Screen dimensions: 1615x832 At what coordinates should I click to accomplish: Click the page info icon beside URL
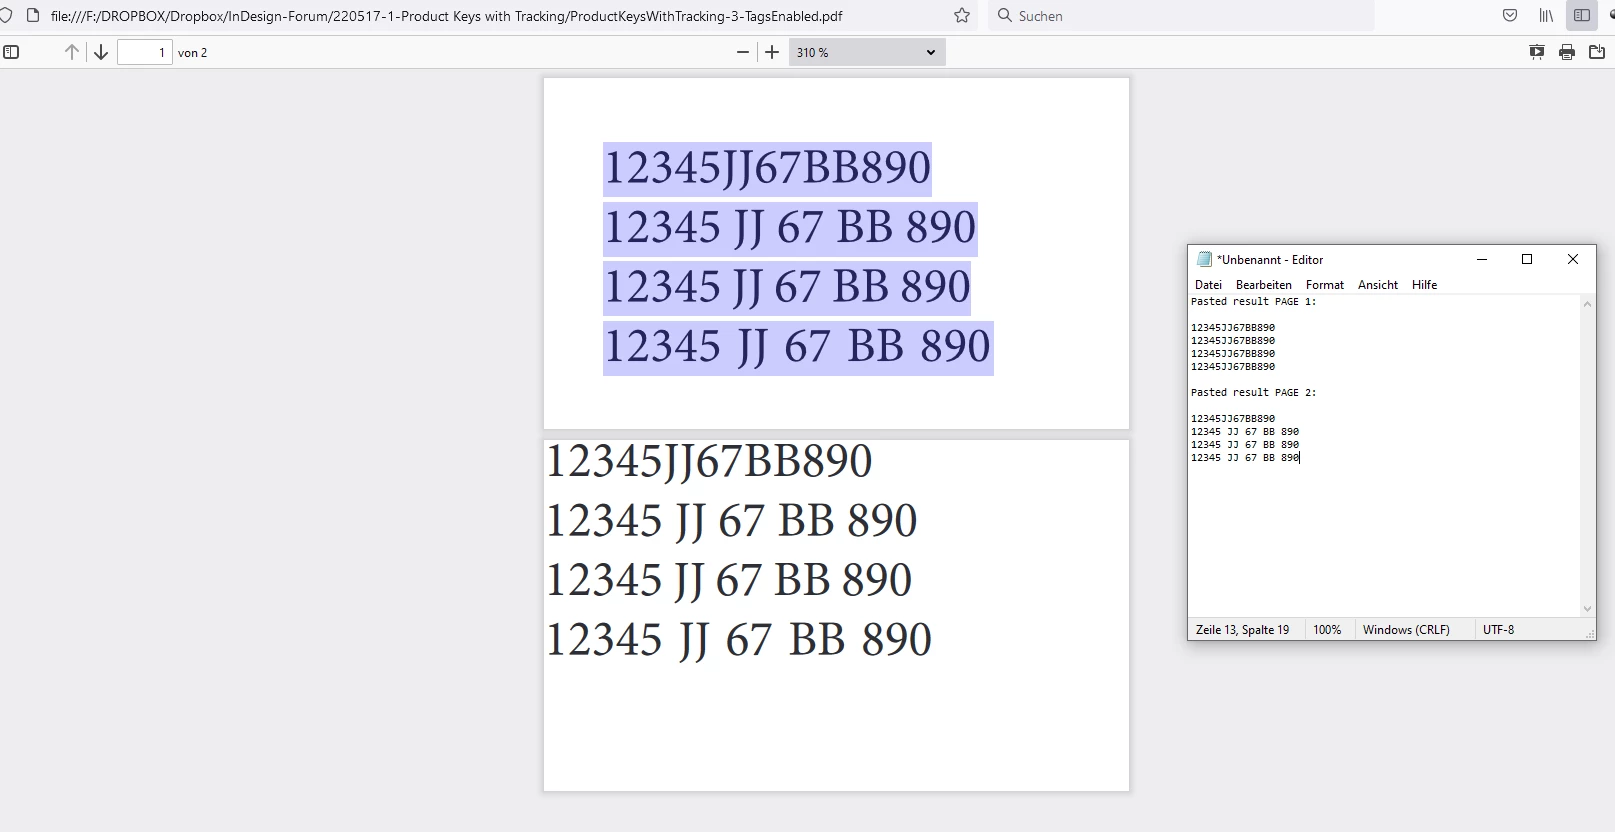tap(32, 15)
